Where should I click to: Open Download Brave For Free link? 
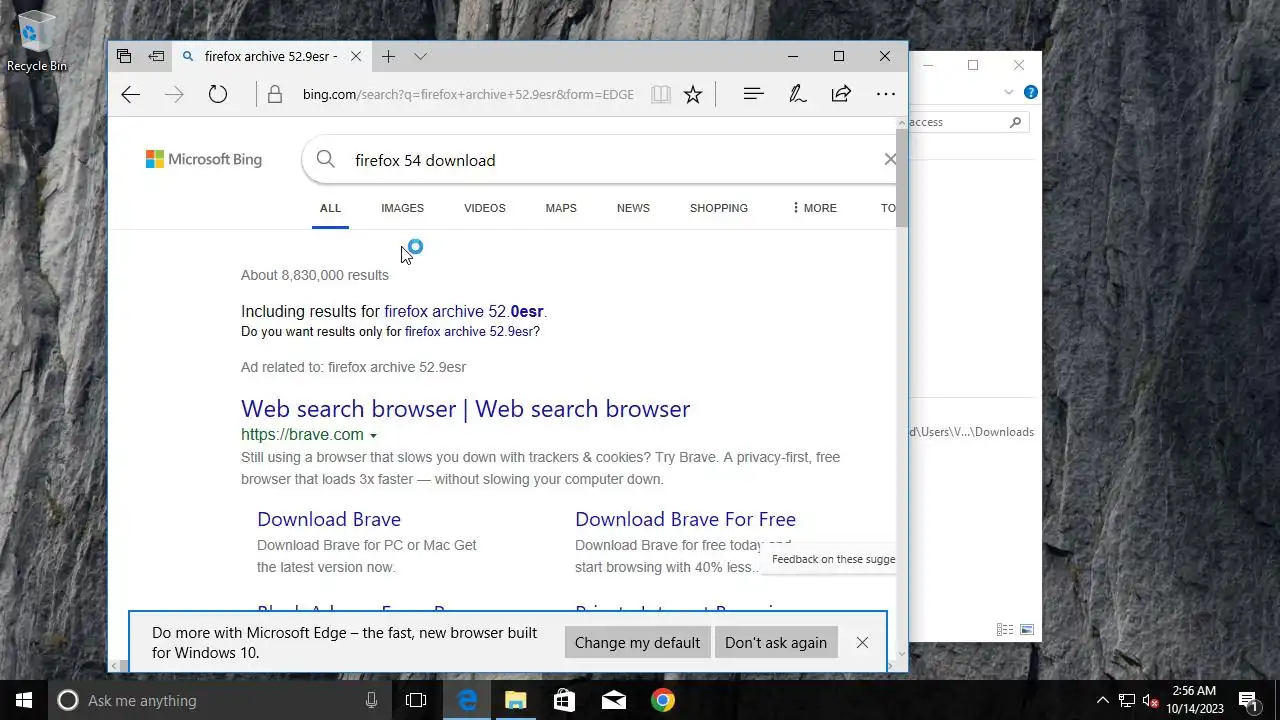click(x=685, y=519)
